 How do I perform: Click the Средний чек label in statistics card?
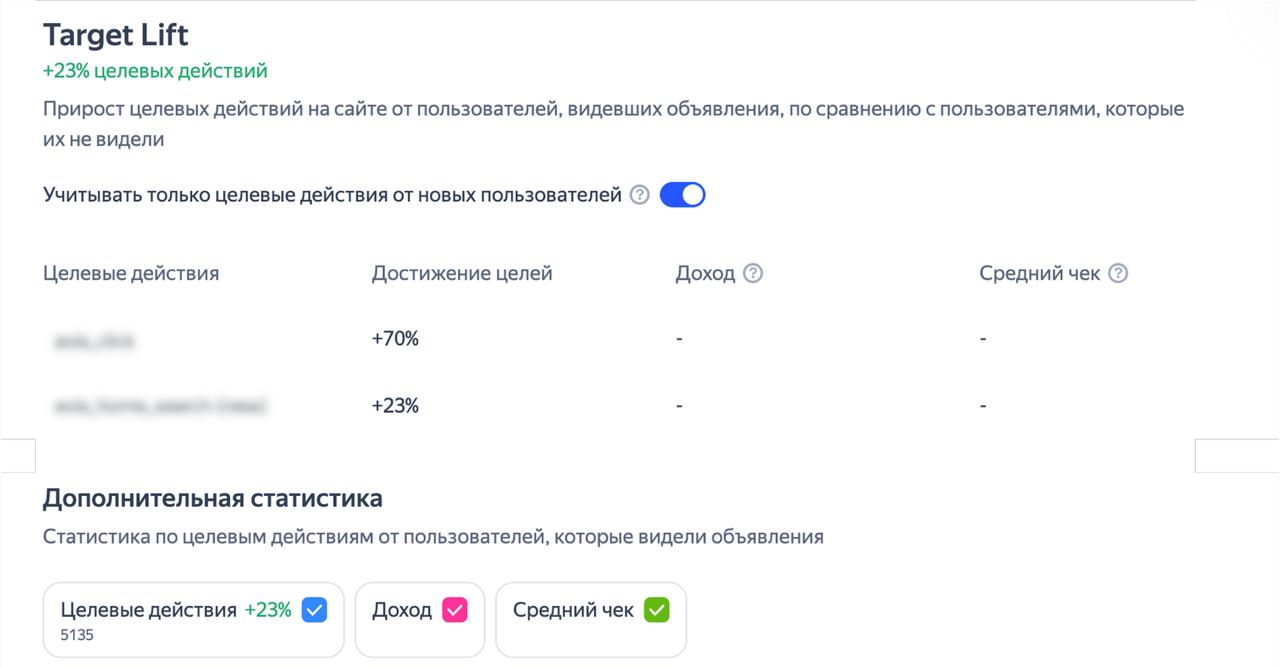[x=573, y=610]
